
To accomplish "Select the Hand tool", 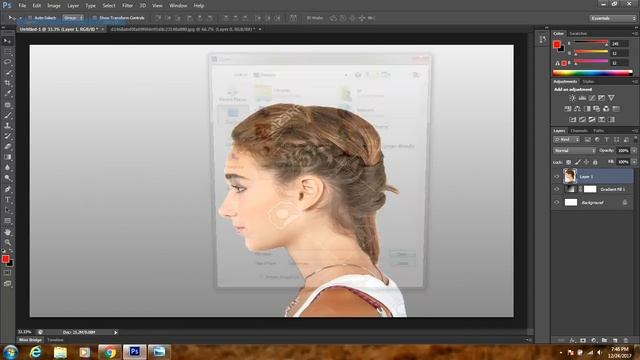I will (7, 232).
